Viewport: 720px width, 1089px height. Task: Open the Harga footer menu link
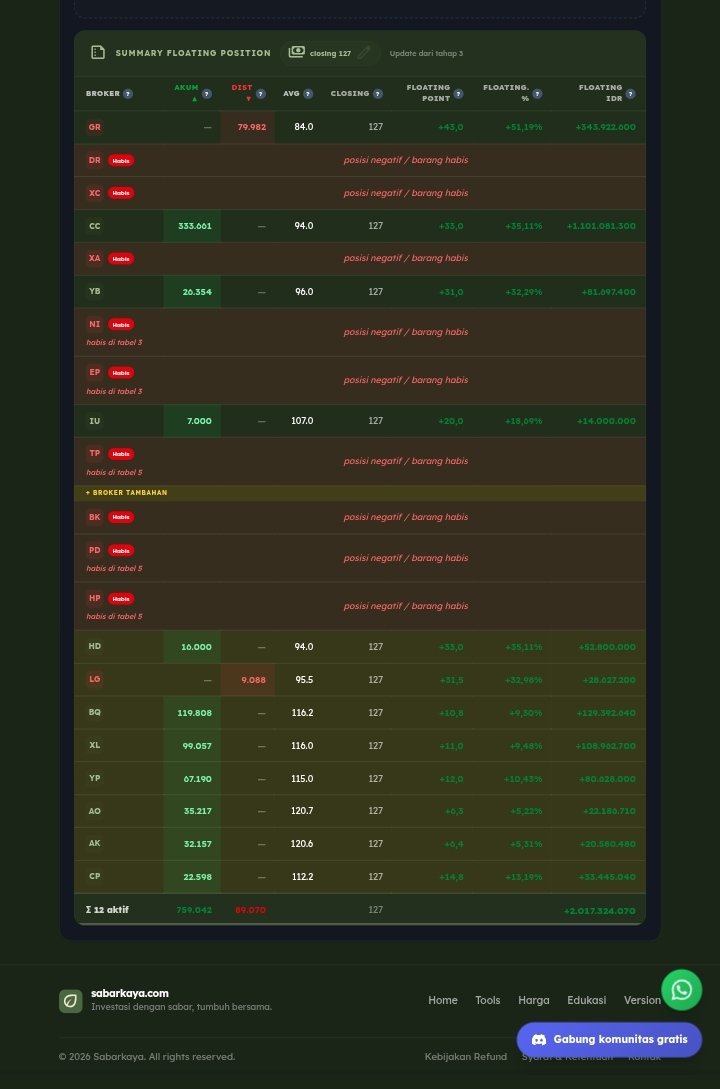(x=534, y=1000)
